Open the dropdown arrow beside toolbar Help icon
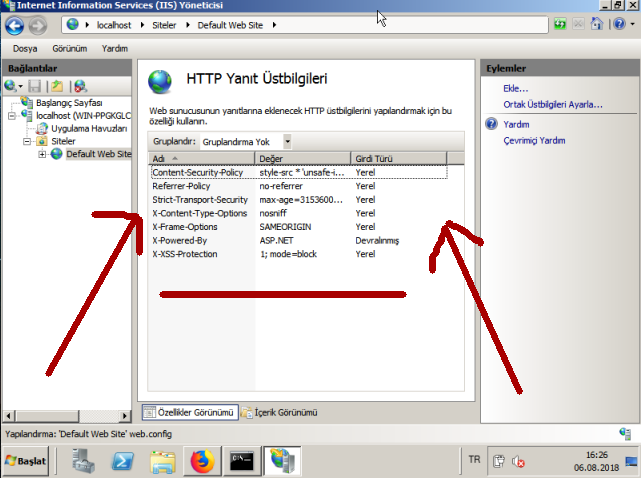Image resolution: width=641 pixels, height=478 pixels. tap(632, 24)
